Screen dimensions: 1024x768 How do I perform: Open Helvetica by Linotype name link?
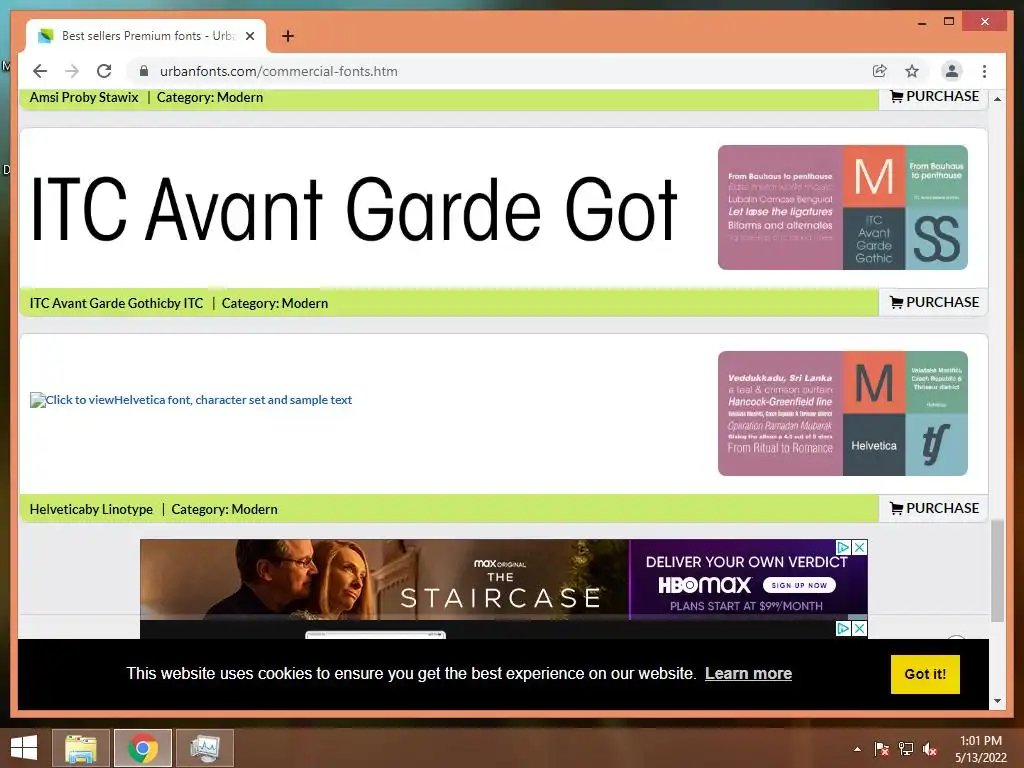coord(91,509)
